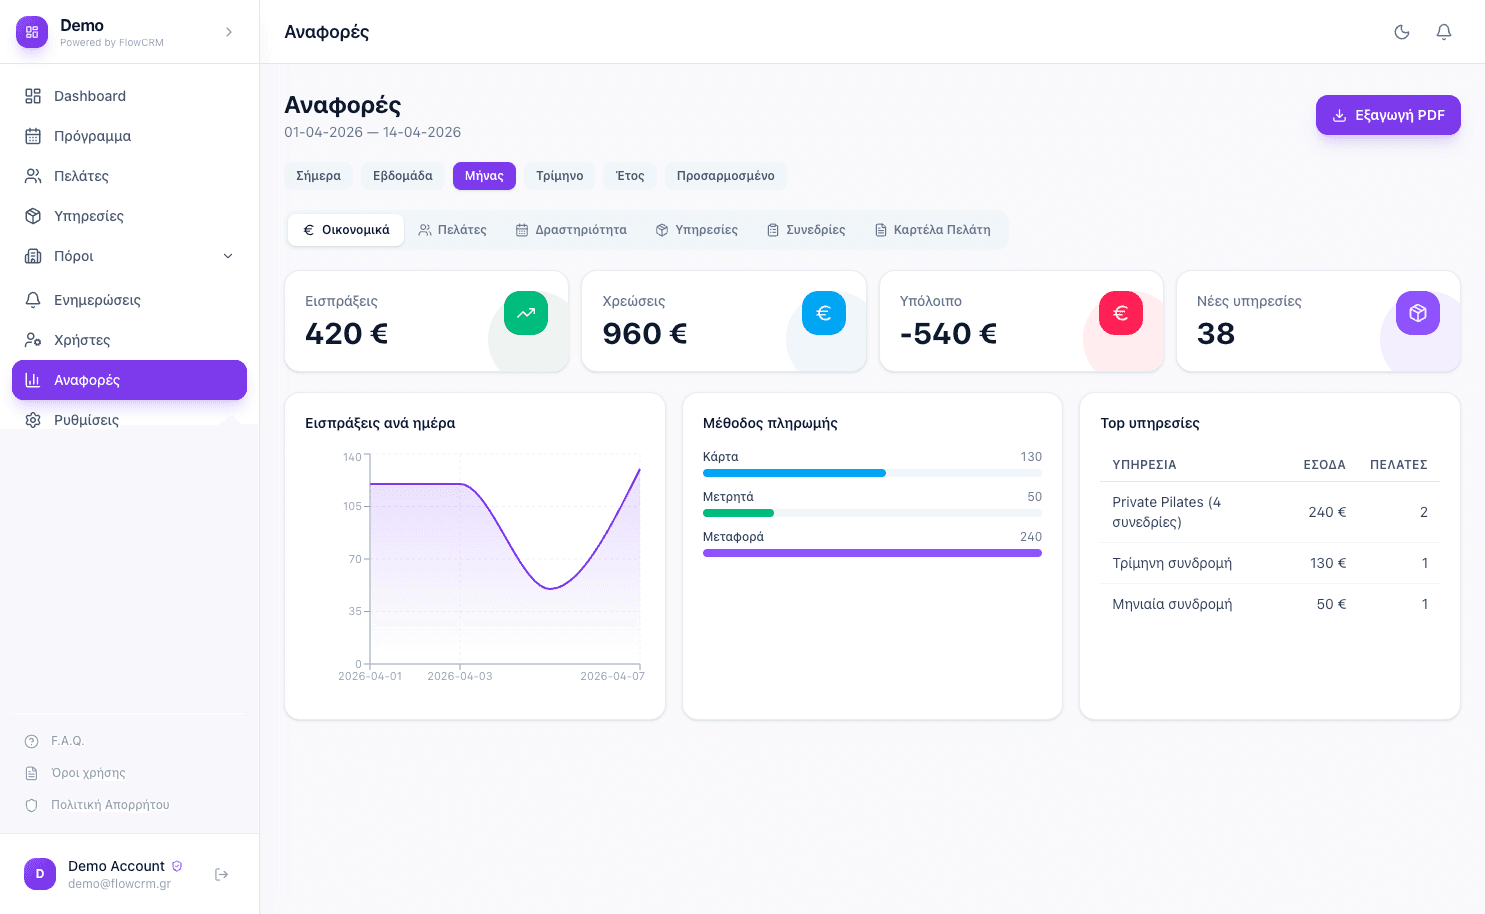Open the Όροι χρήσης link
The width and height of the screenshot is (1485, 914).
click(x=75, y=773)
